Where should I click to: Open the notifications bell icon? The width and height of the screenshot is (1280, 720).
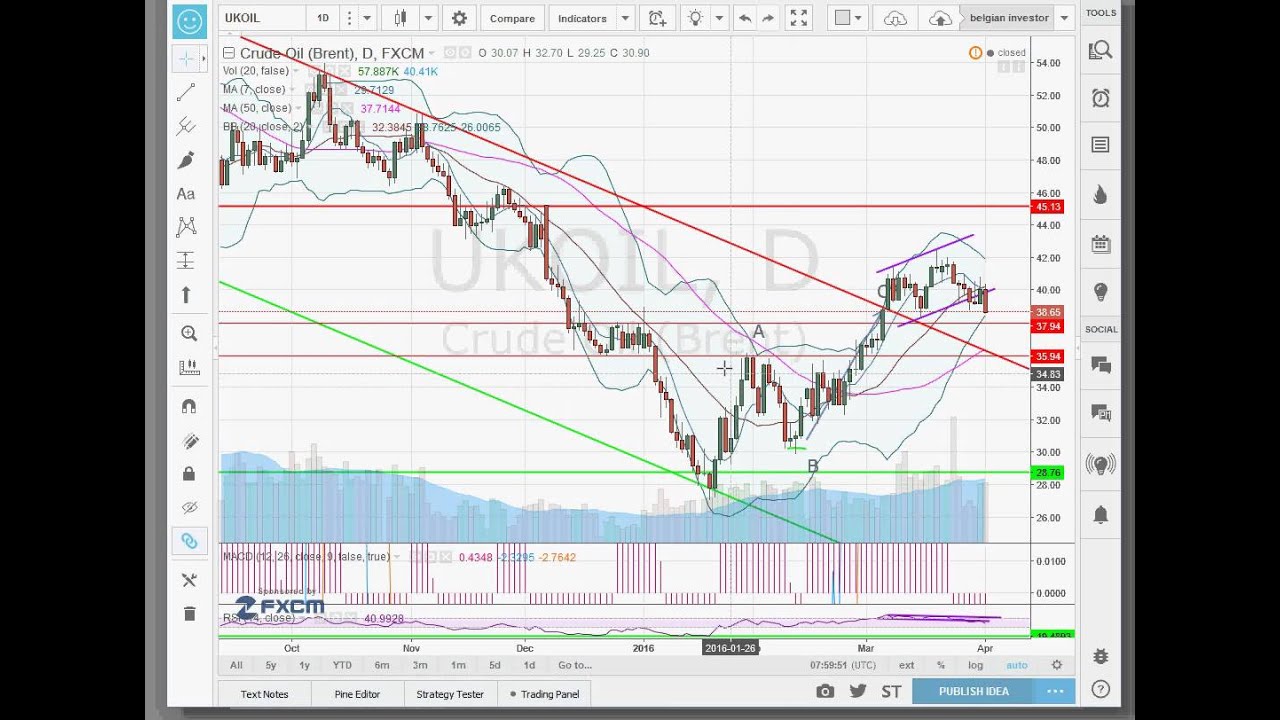pyautogui.click(x=1101, y=514)
